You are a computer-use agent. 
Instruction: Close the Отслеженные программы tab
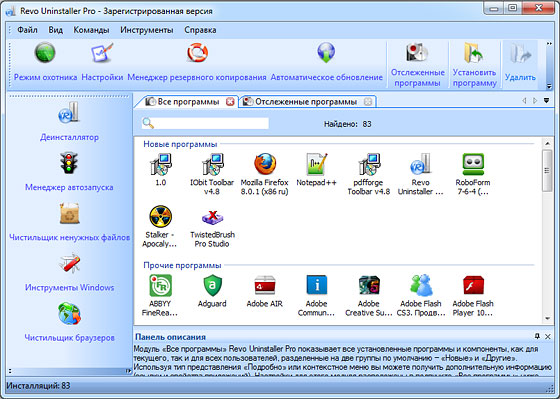click(x=368, y=102)
